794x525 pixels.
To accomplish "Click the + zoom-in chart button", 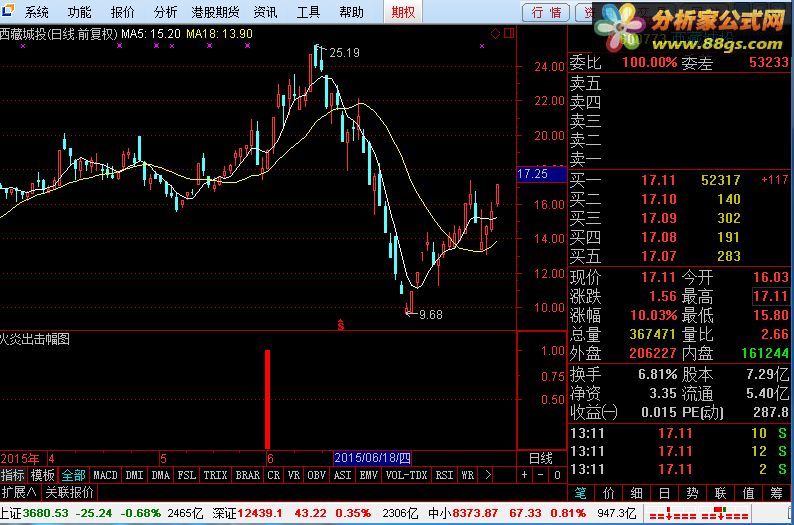I will click(524, 475).
